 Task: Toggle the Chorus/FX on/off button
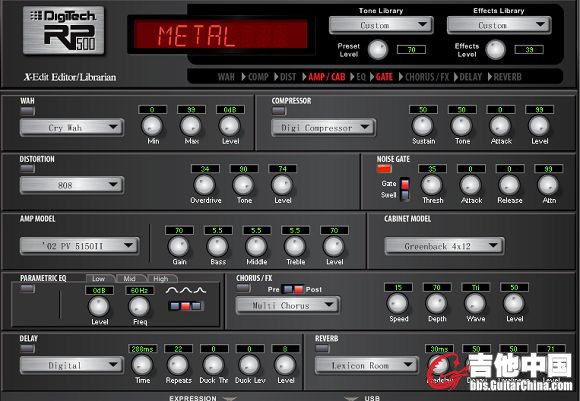coord(243,288)
